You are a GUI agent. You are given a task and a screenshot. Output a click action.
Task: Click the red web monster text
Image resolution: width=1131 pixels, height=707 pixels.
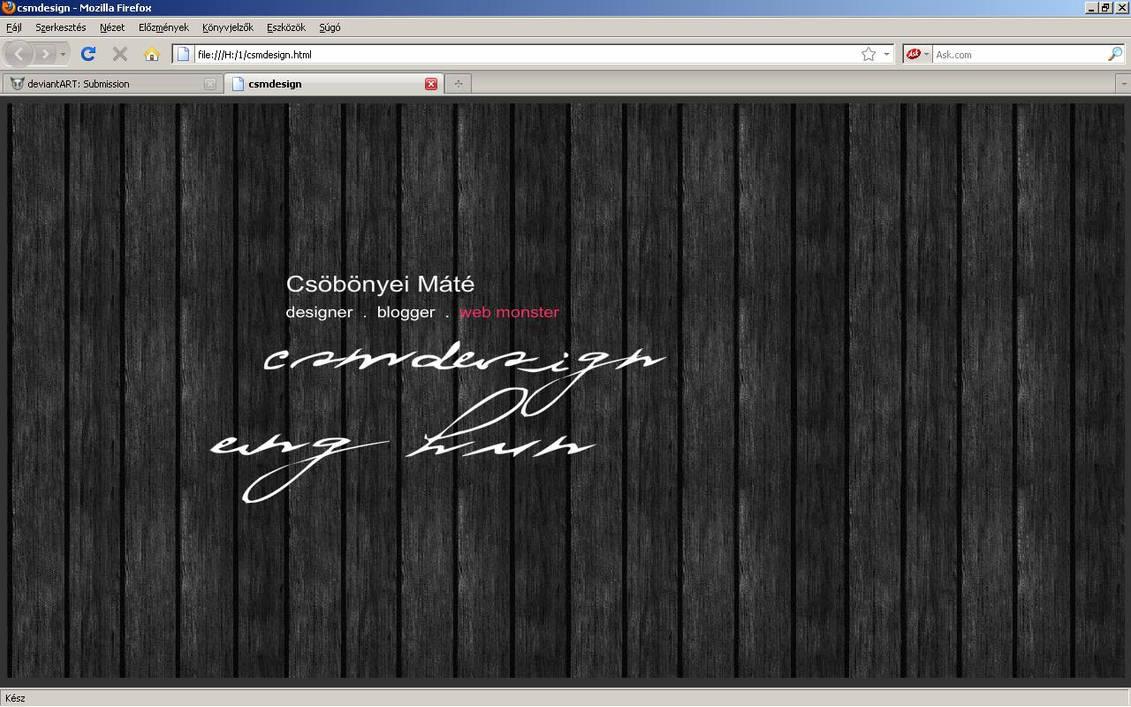(x=509, y=312)
